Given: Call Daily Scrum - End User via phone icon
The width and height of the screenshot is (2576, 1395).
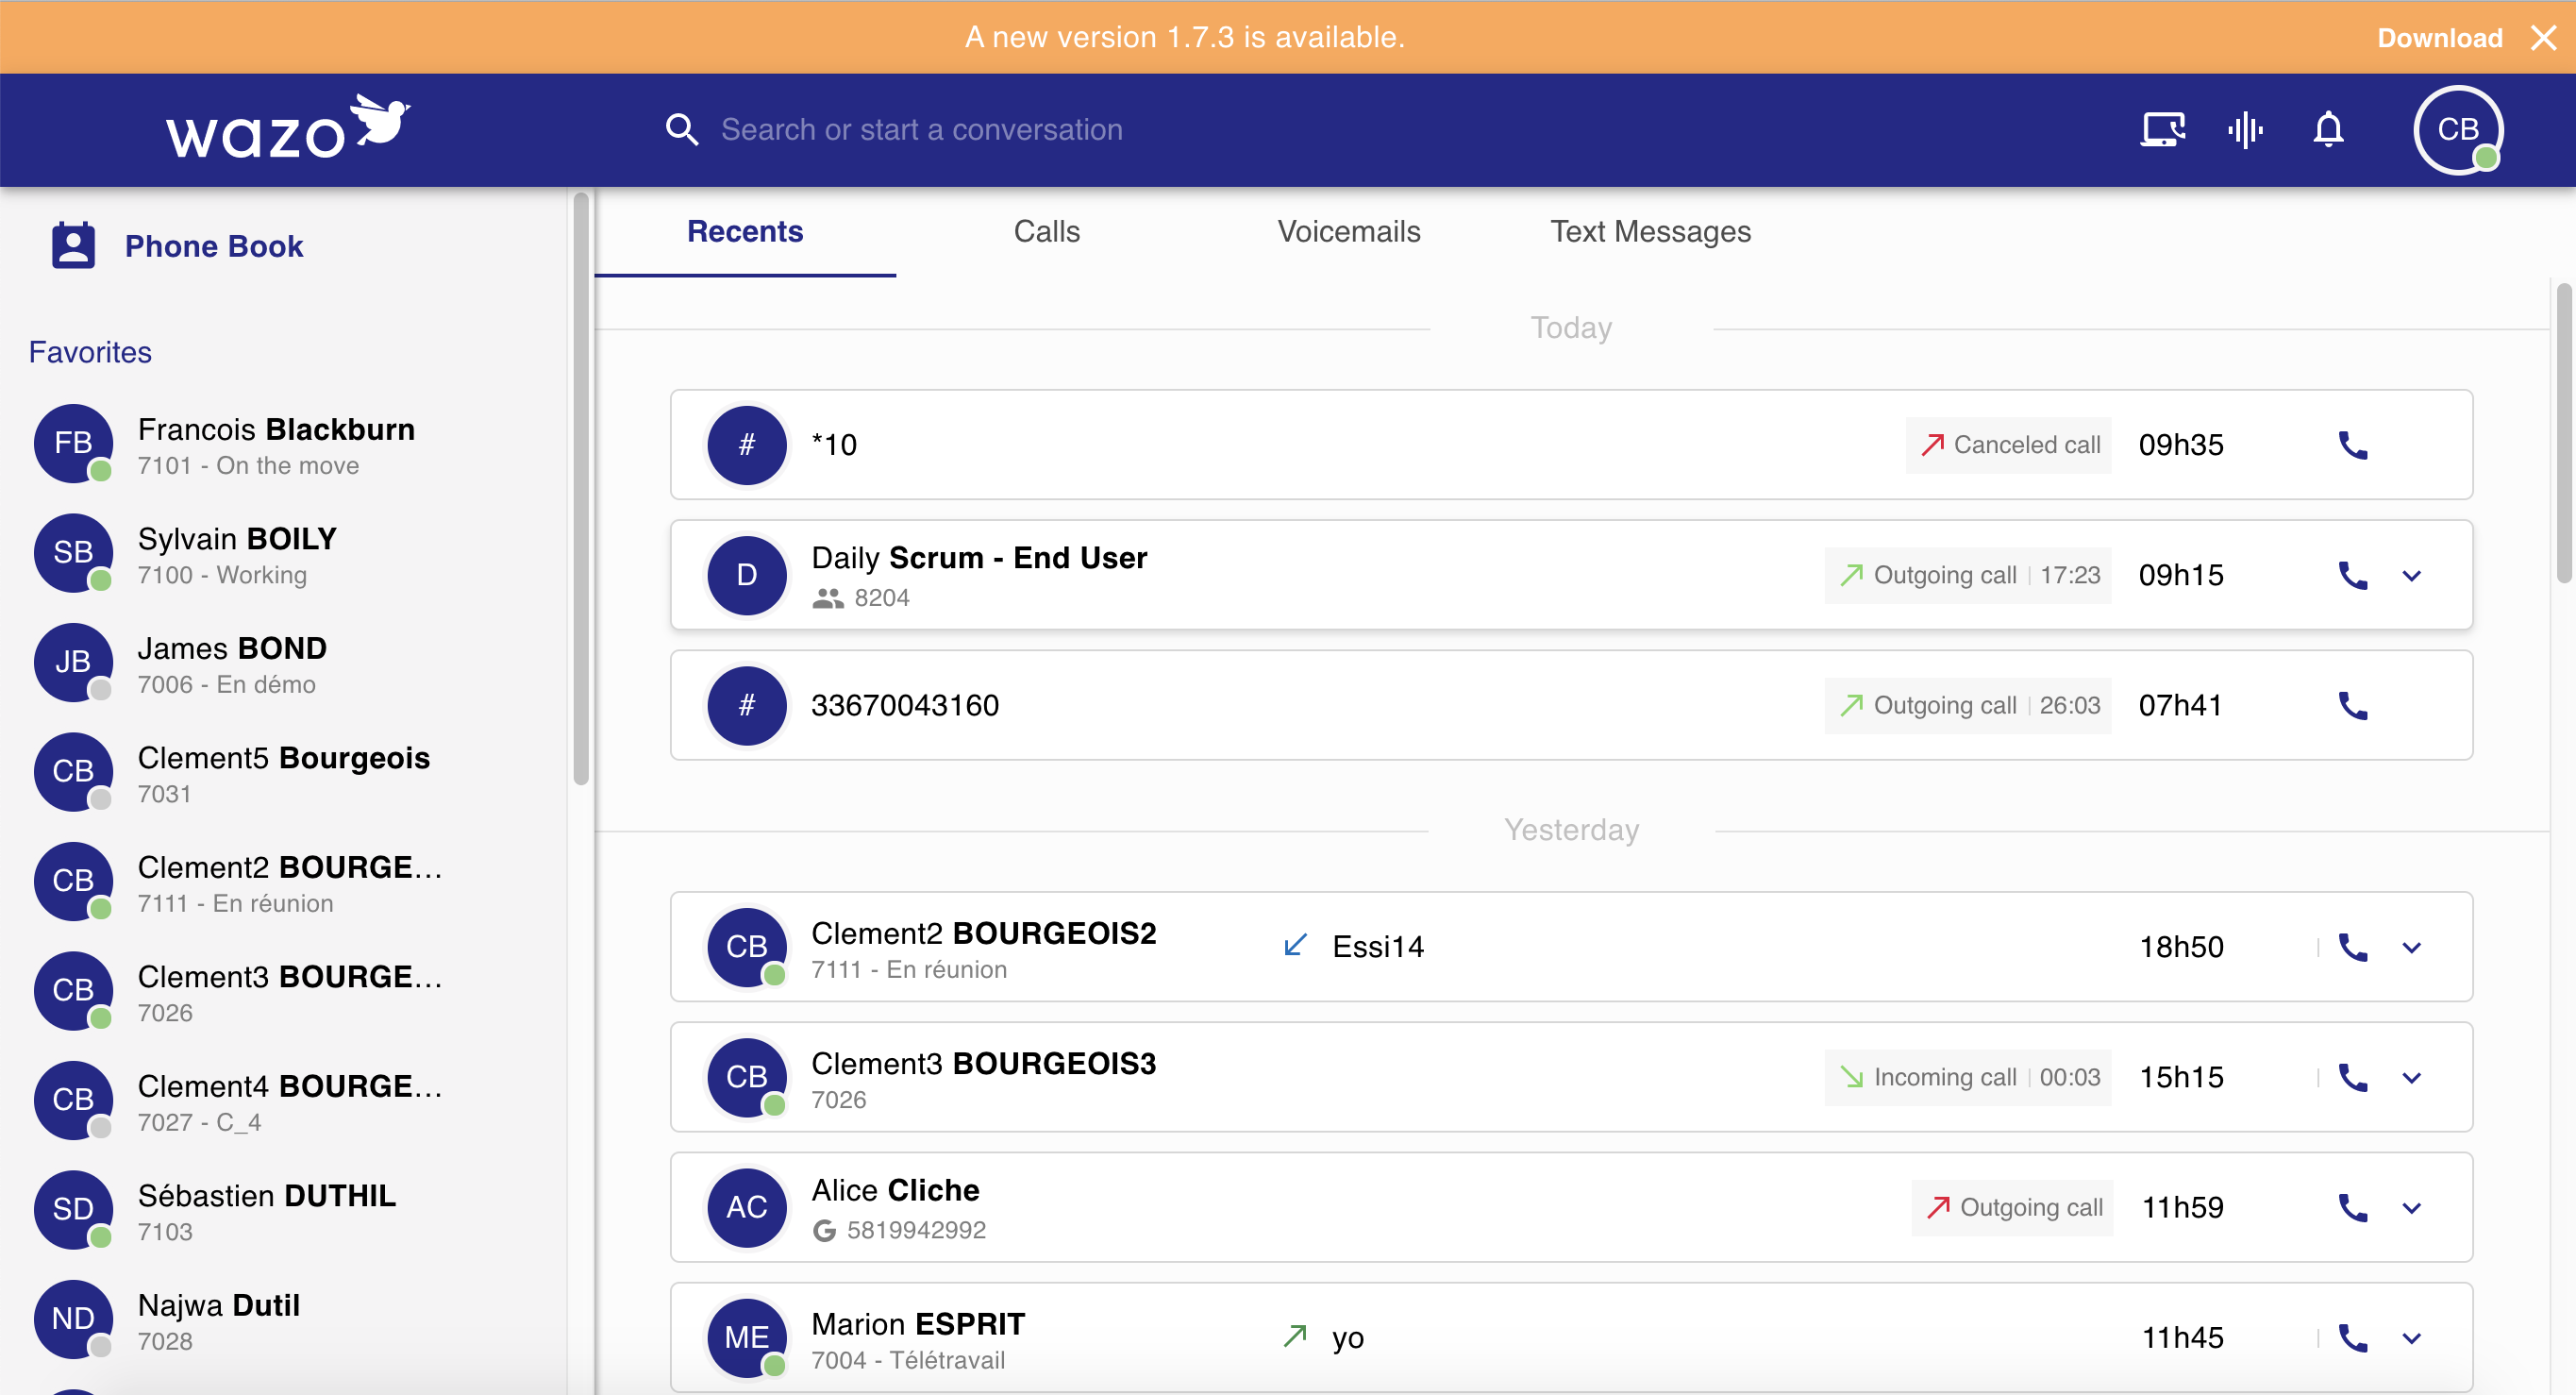Looking at the screenshot, I should [2353, 575].
